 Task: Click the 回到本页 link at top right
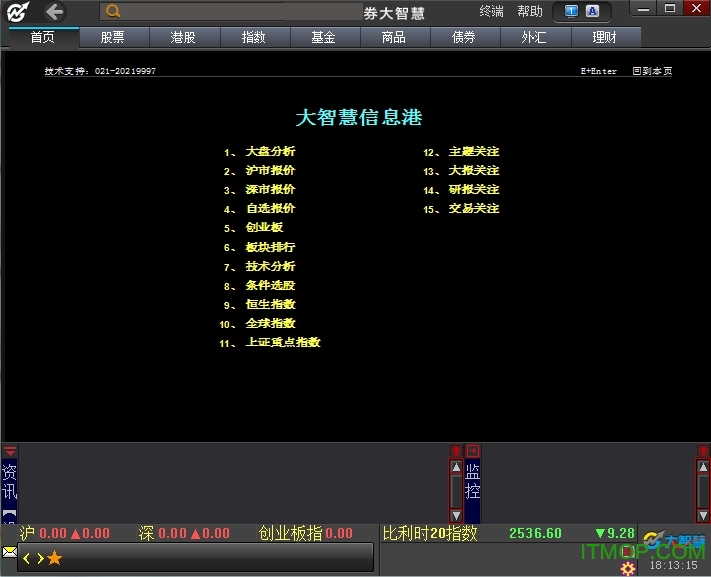tap(652, 71)
